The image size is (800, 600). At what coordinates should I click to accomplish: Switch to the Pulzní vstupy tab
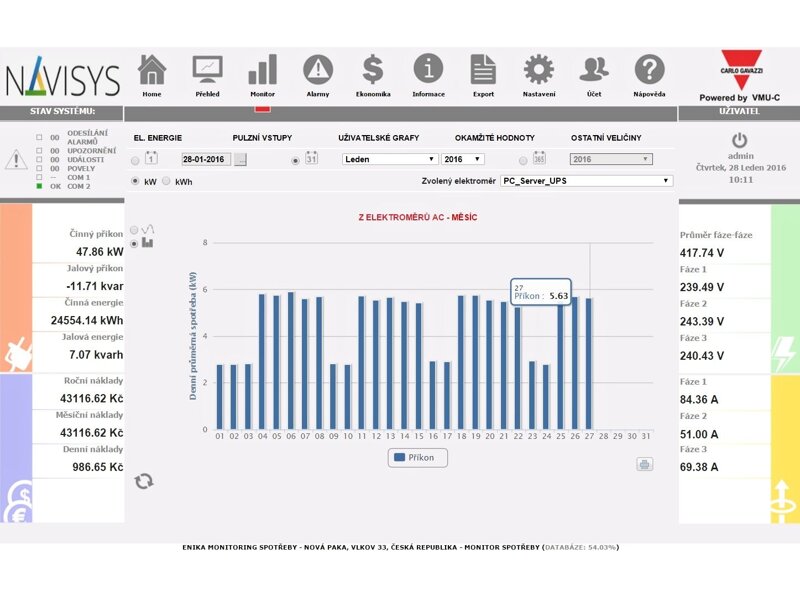coord(260,137)
